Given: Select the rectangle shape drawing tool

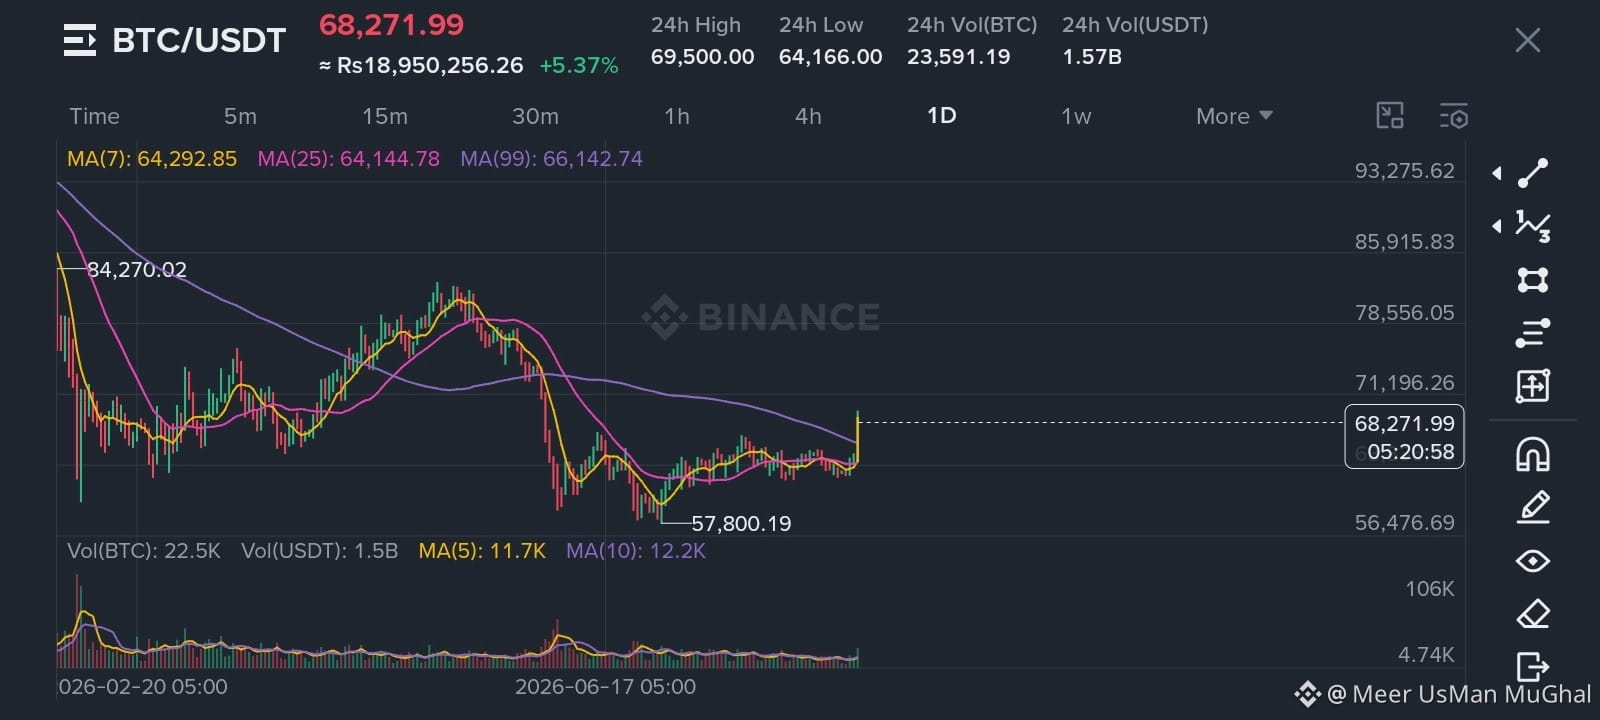Looking at the screenshot, I should coord(1533,279).
